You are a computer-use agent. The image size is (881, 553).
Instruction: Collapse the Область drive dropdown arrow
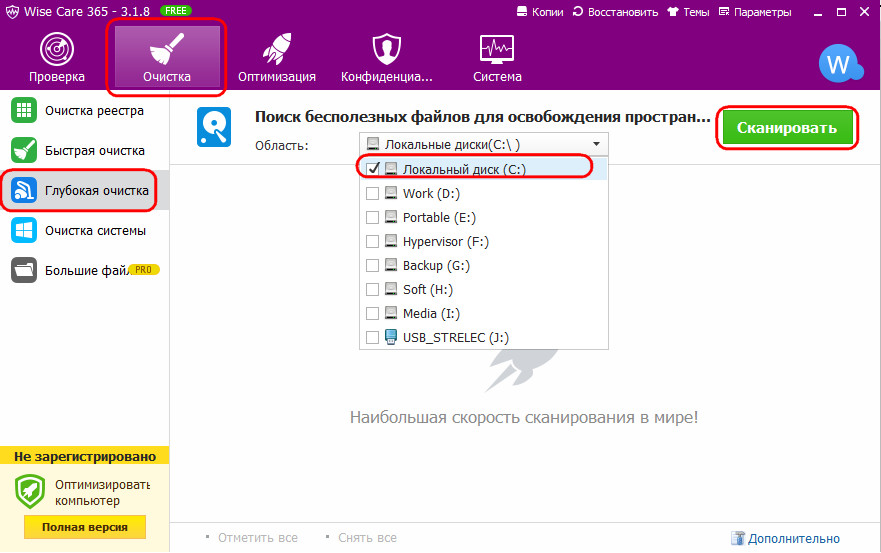click(x=597, y=144)
